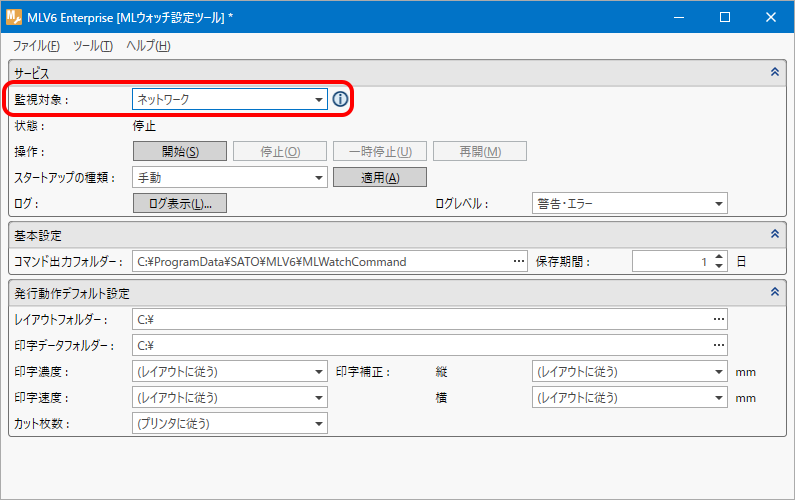Browse for 印字データフォルダー with ellipsis button
The width and height of the screenshot is (795, 500).
click(x=718, y=345)
